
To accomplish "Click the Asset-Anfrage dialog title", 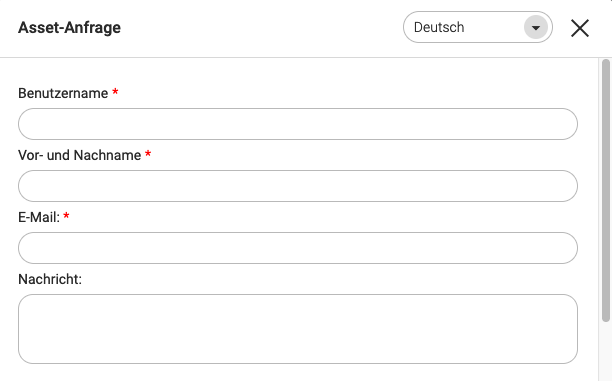I will point(69,28).
